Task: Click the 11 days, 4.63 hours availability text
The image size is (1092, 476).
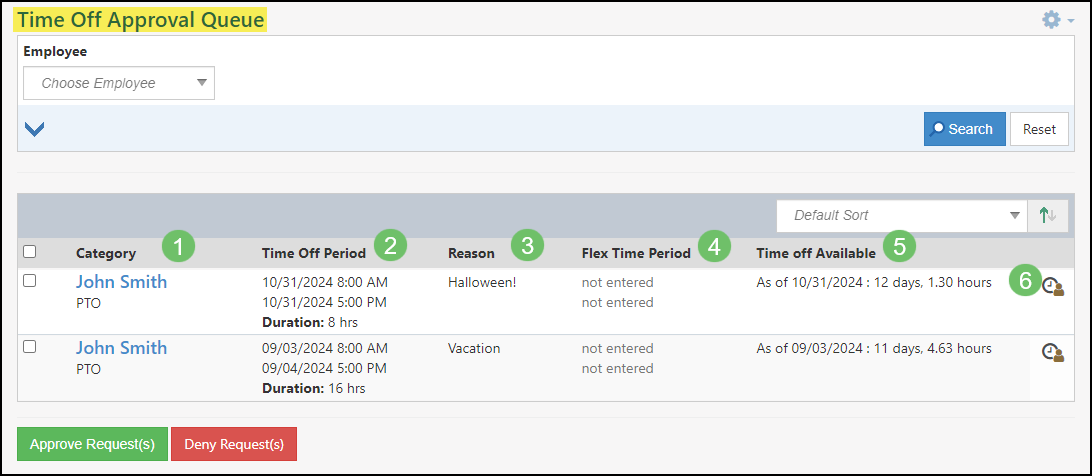Action: click(x=933, y=348)
